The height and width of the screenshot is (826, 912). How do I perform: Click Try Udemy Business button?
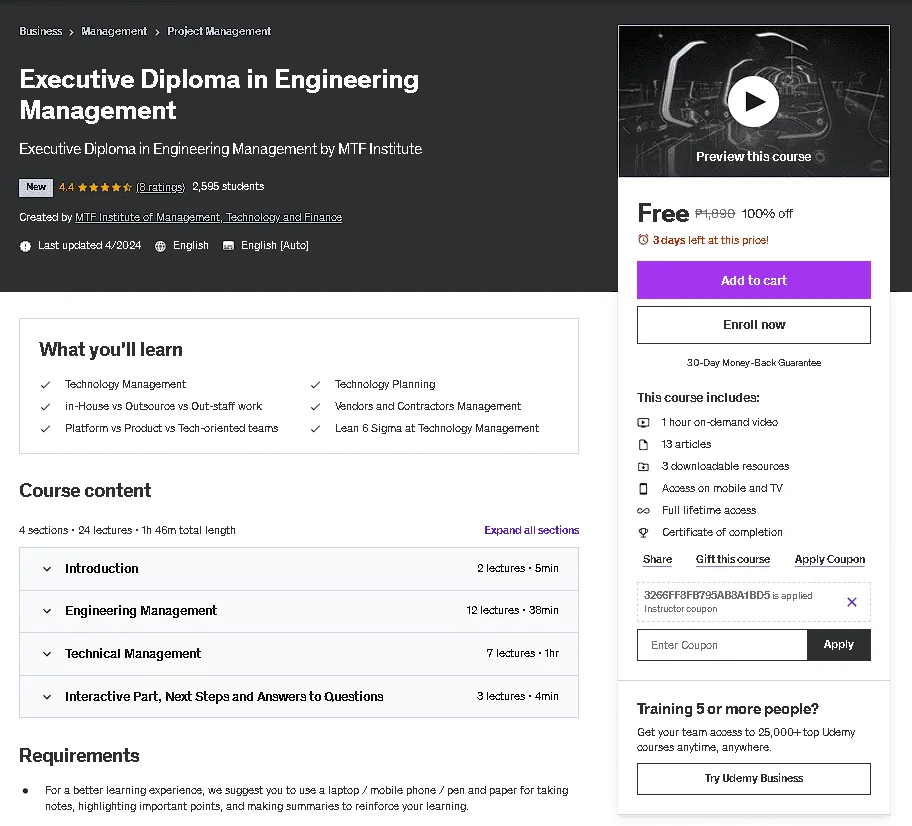(x=754, y=779)
